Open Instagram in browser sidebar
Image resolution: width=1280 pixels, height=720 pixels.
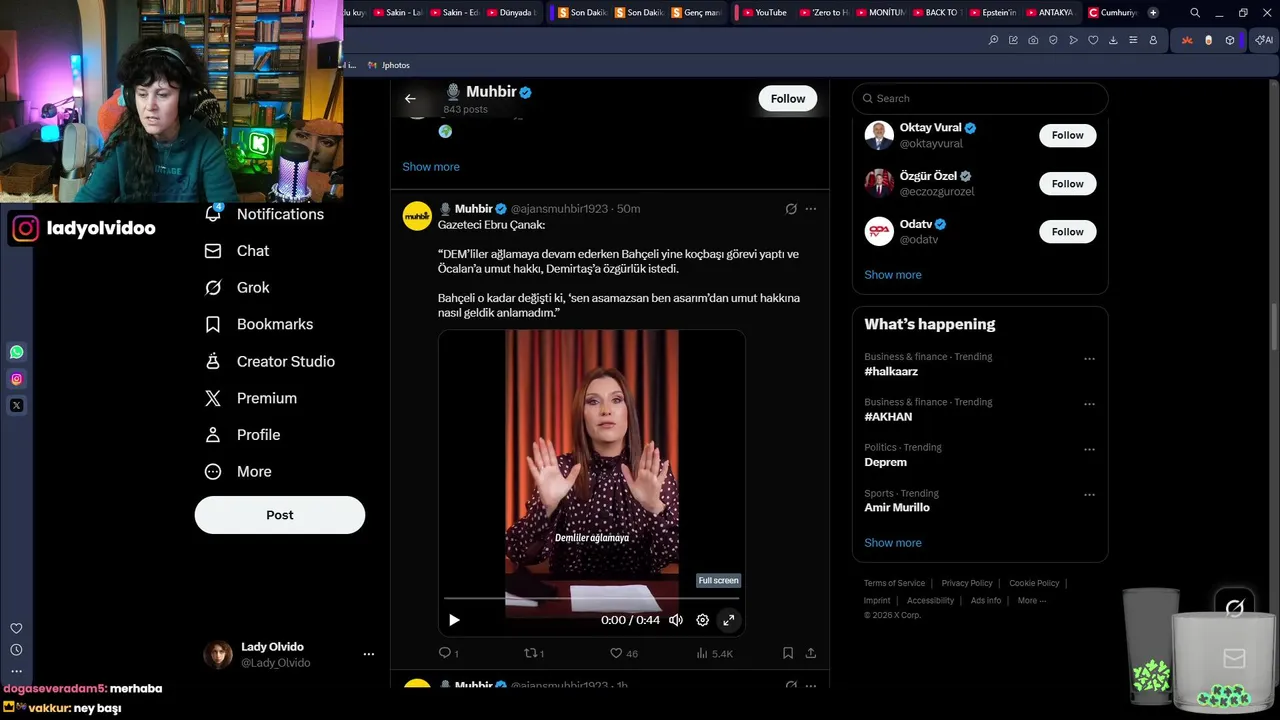click(16, 379)
